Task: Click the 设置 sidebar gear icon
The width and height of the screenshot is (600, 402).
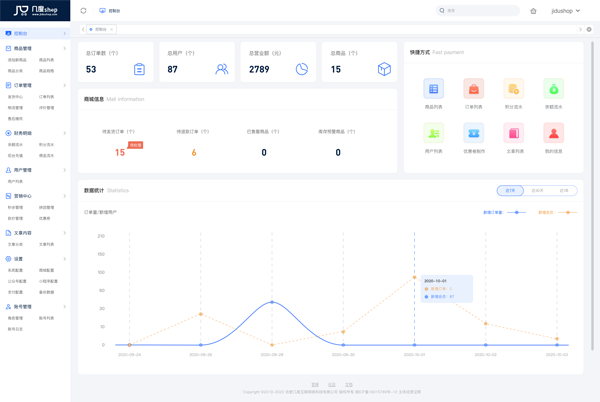Action: coord(8,259)
